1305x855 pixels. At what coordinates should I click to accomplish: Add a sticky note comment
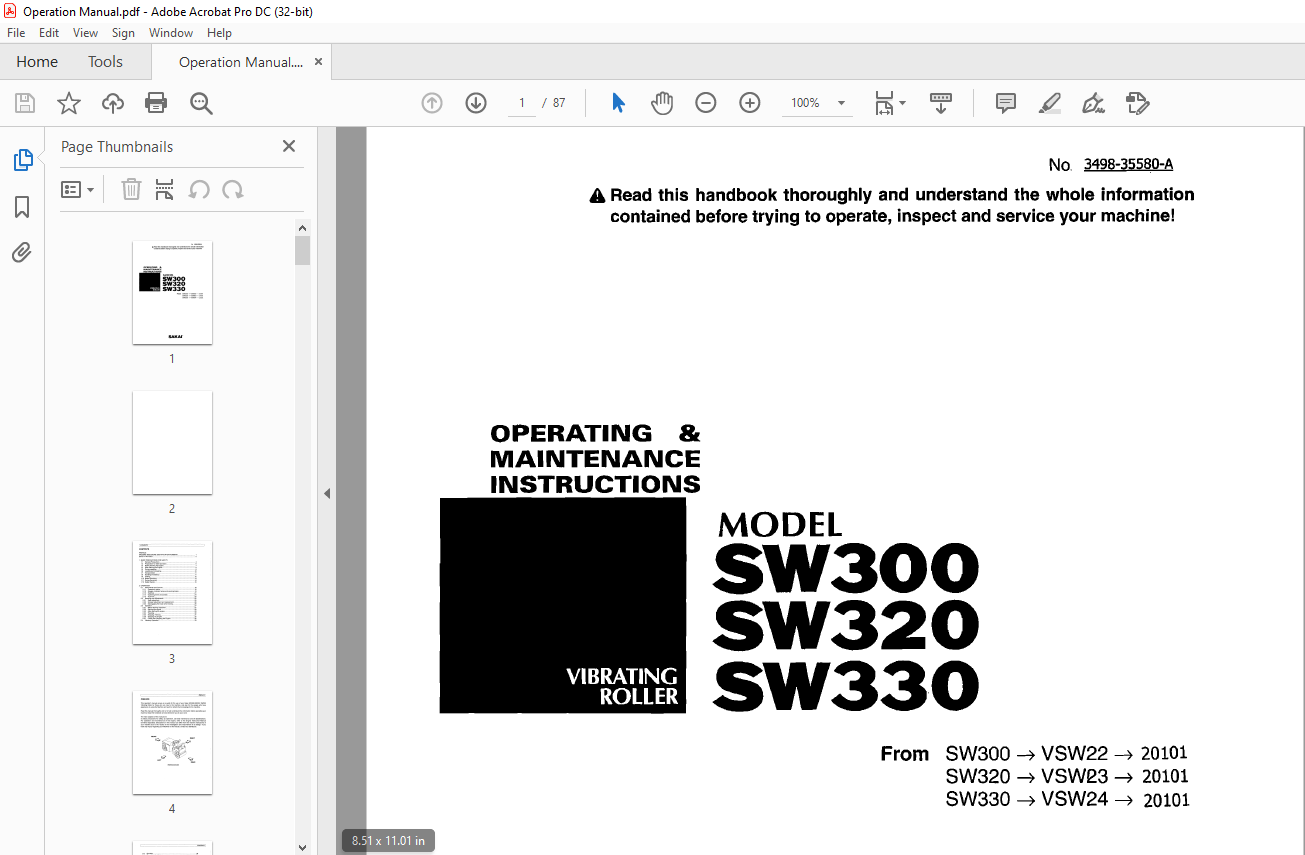(x=1006, y=103)
